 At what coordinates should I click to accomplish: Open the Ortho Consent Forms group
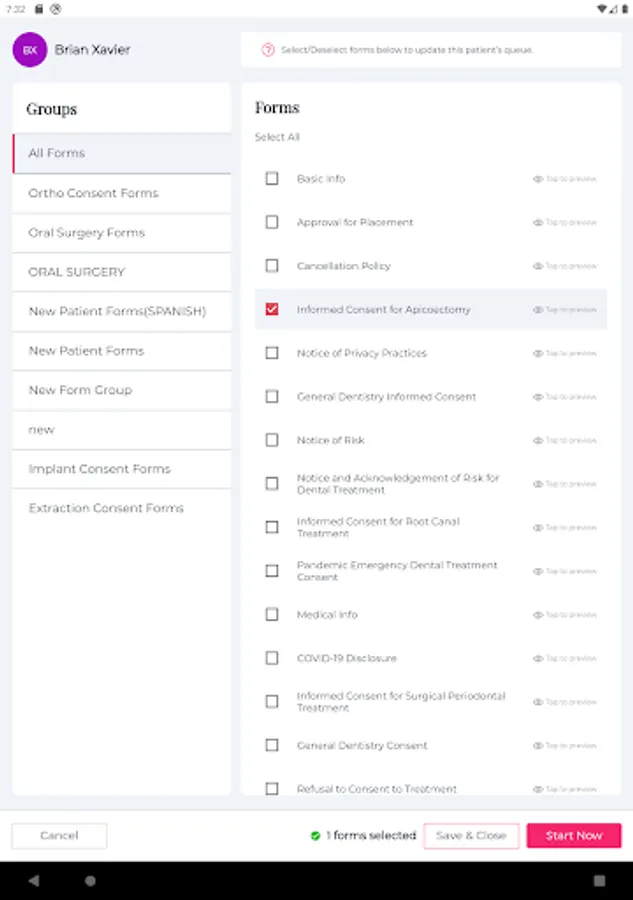point(93,193)
